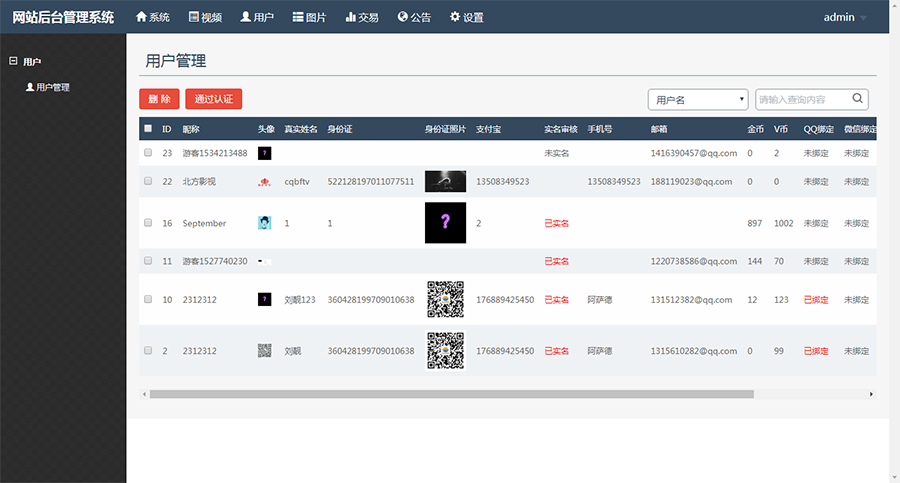
Task: Click the 金币 column header
Action: 755,129
